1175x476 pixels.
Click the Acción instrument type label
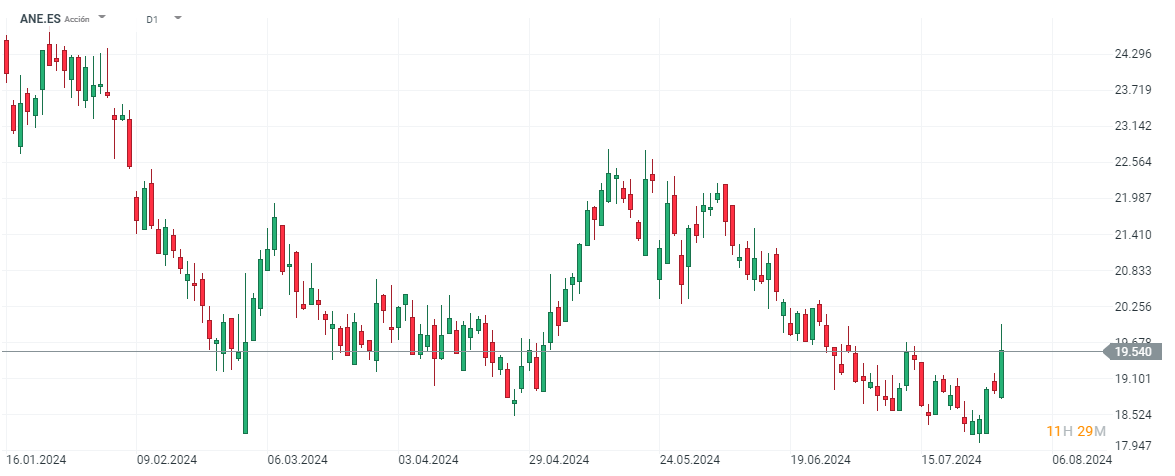pyautogui.click(x=77, y=19)
